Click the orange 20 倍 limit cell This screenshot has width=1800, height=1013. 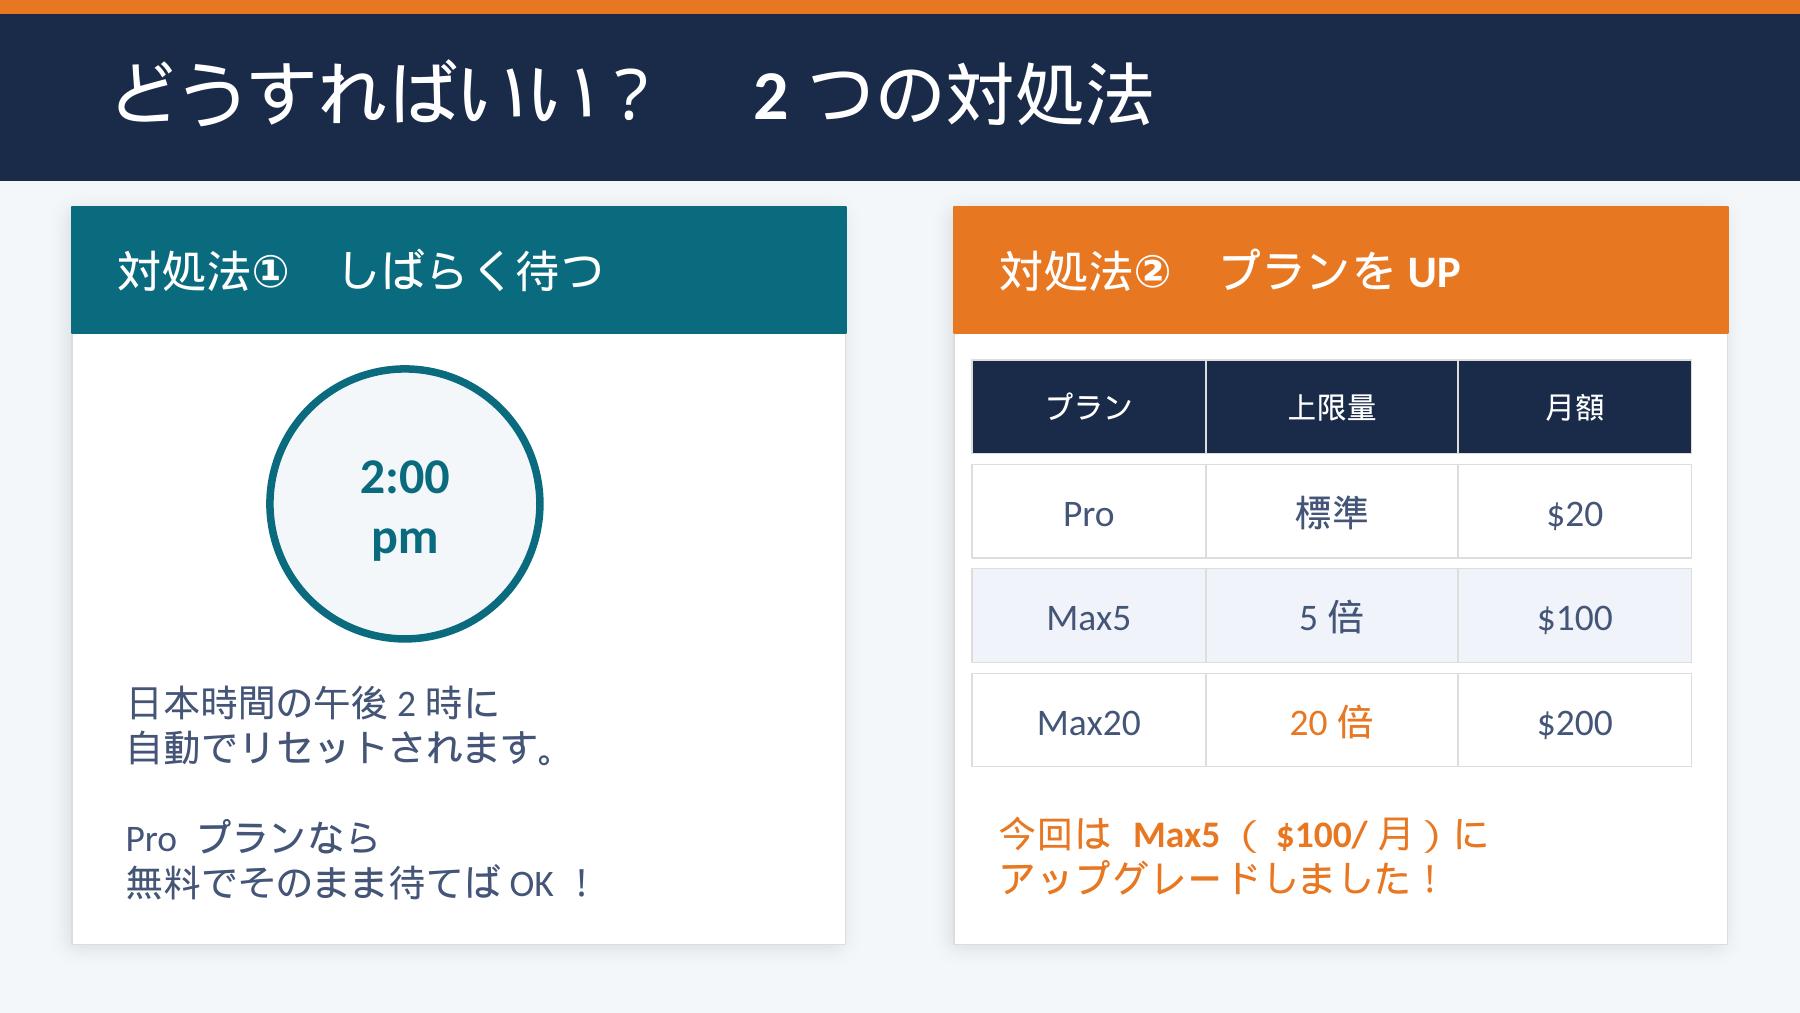[1331, 722]
